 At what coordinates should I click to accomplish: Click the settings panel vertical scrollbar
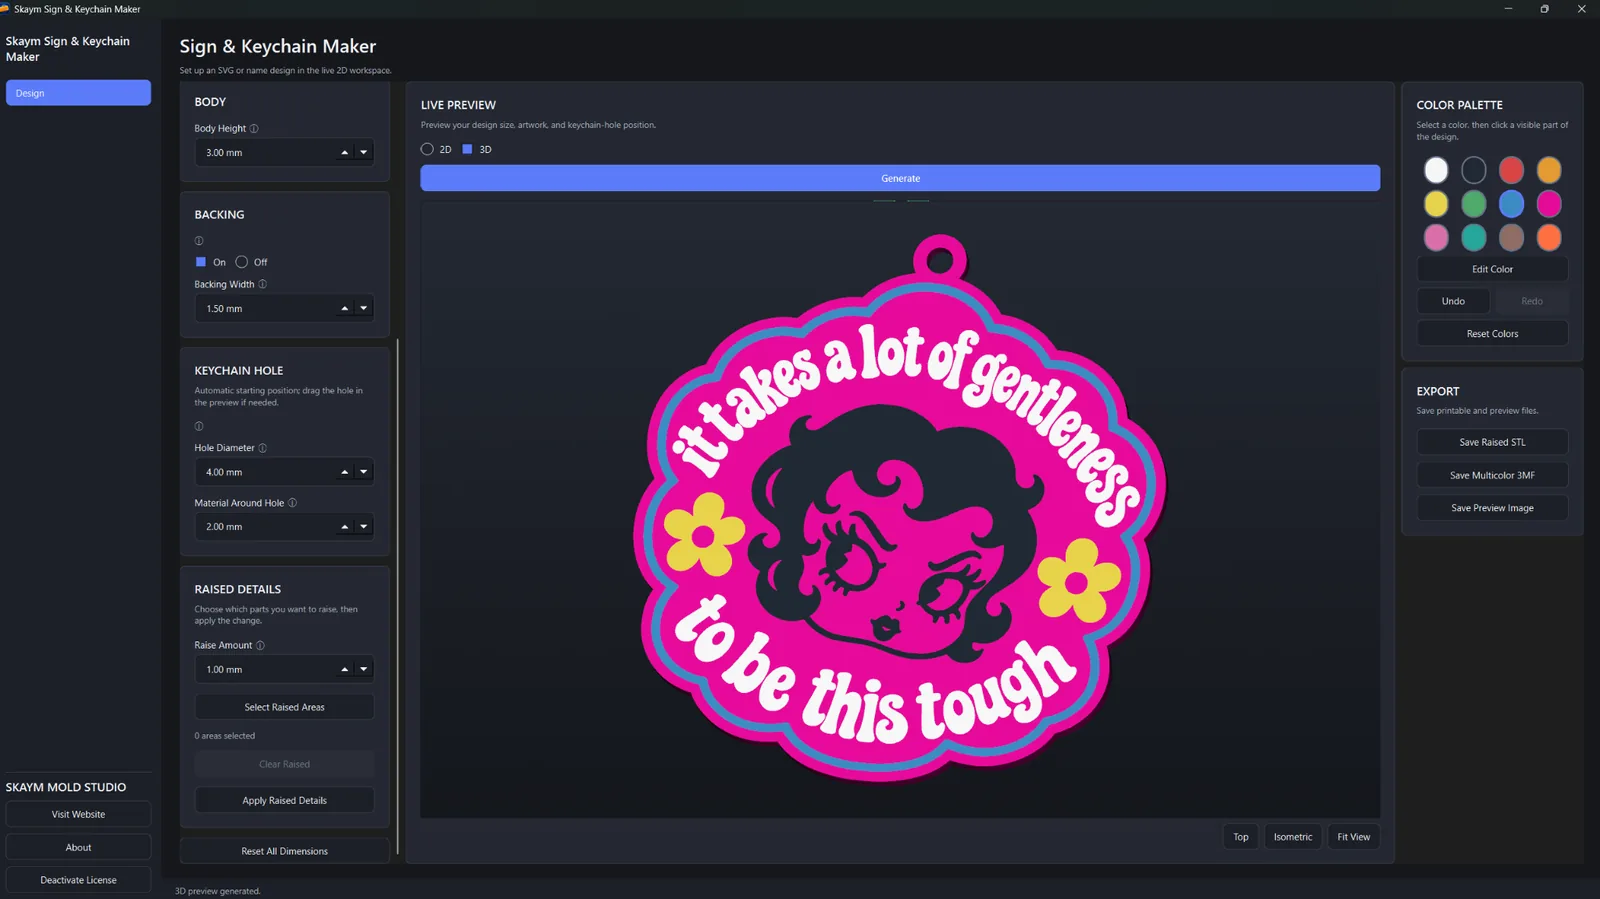pyautogui.click(x=398, y=595)
